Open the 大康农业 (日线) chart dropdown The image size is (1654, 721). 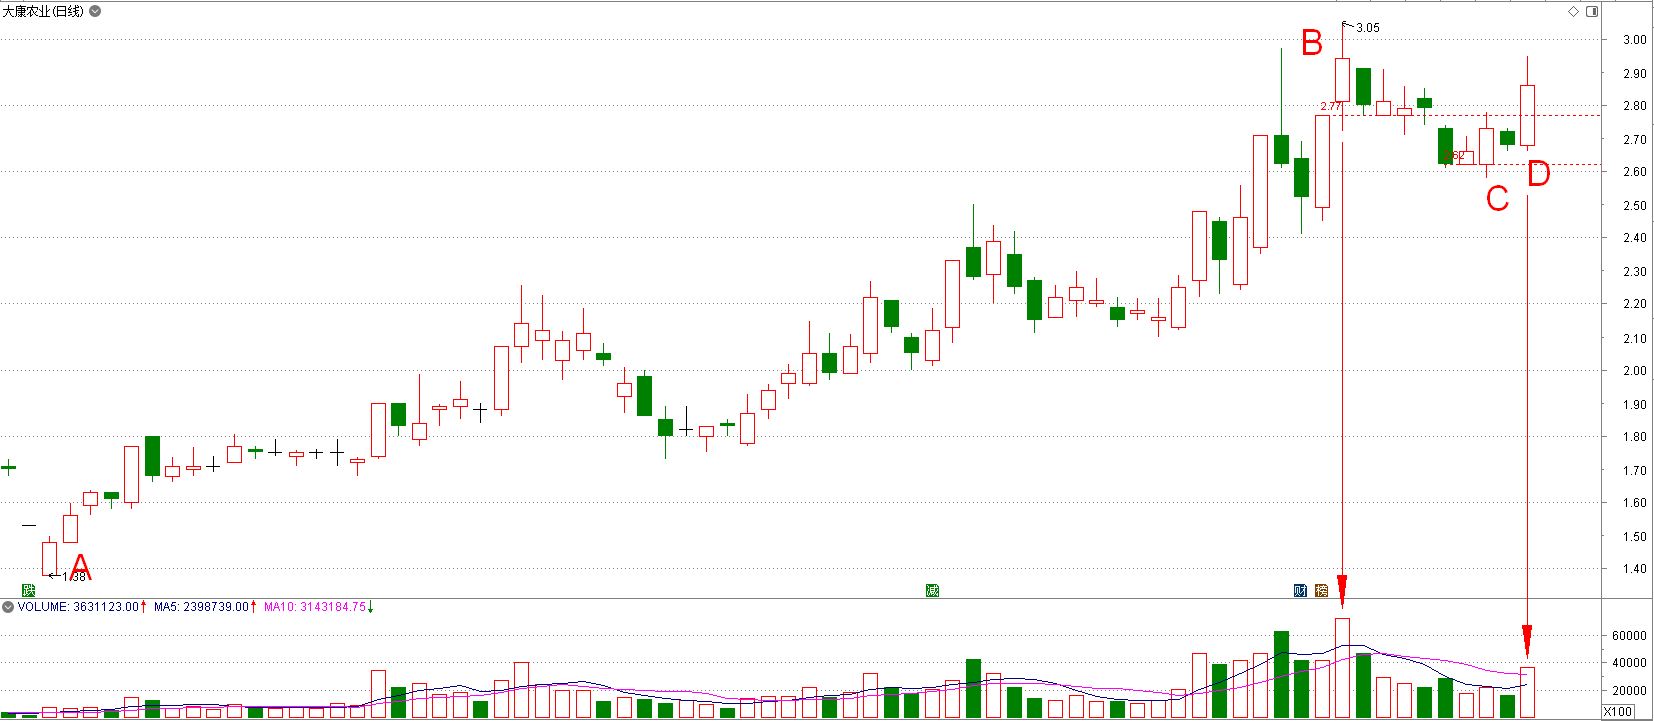[x=95, y=11]
